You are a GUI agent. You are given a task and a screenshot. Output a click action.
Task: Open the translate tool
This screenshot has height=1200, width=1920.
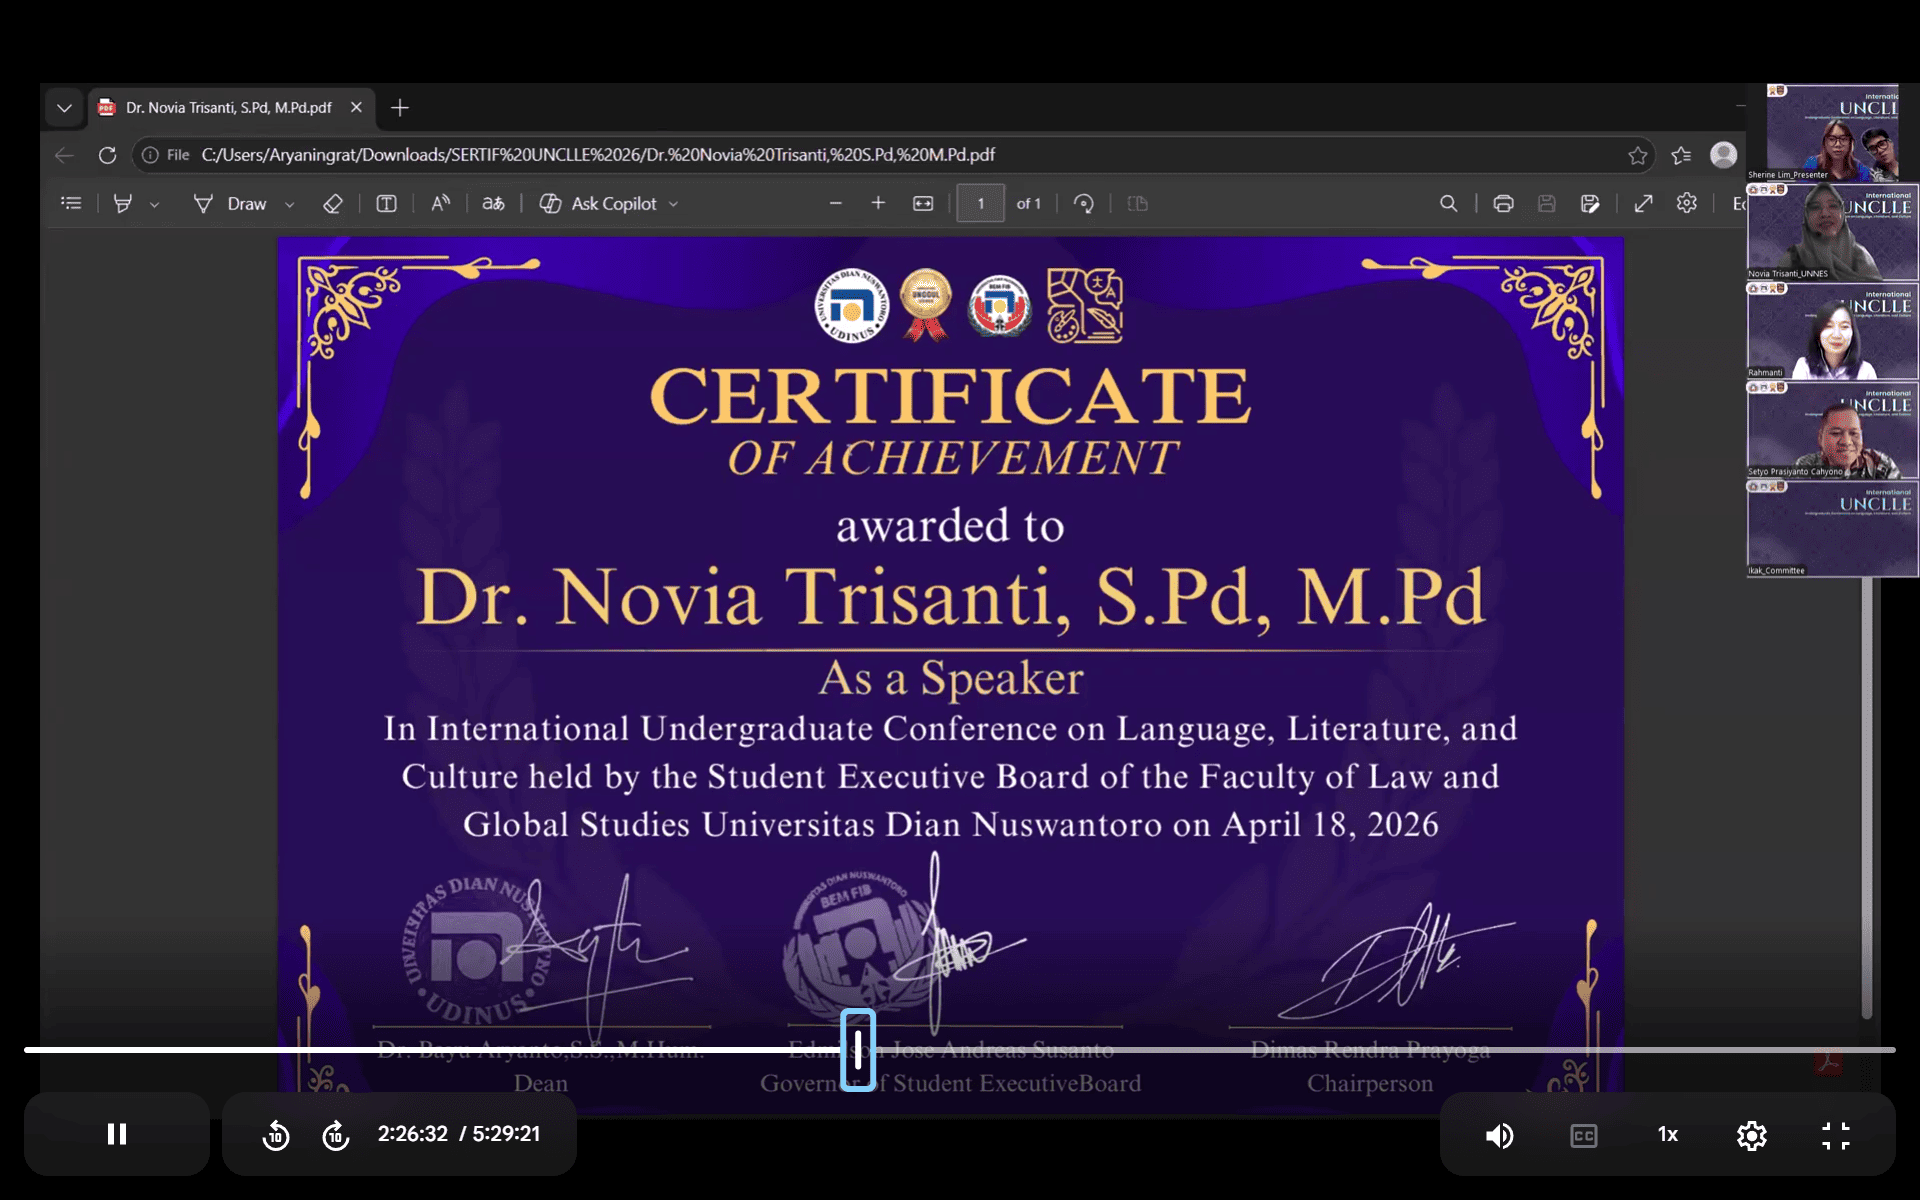[493, 203]
